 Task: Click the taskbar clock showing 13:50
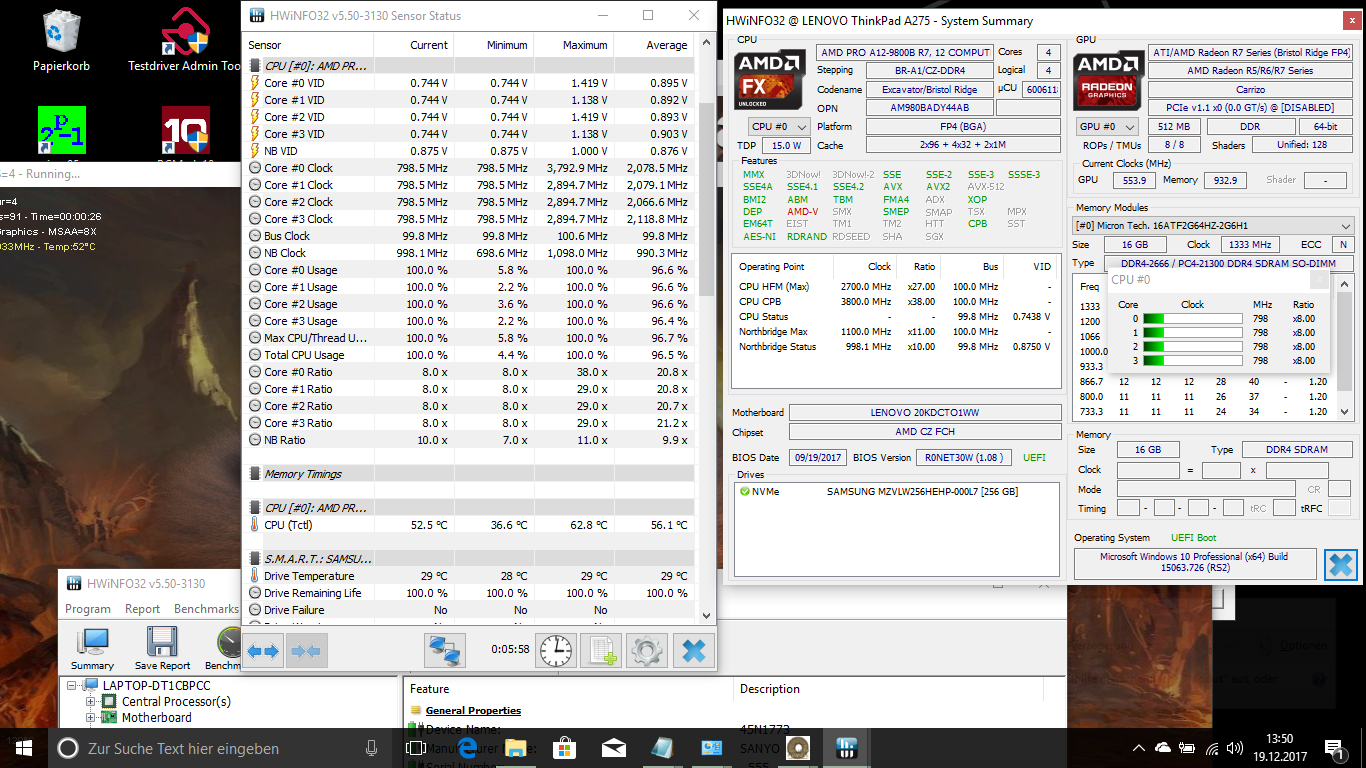pyautogui.click(x=1279, y=748)
